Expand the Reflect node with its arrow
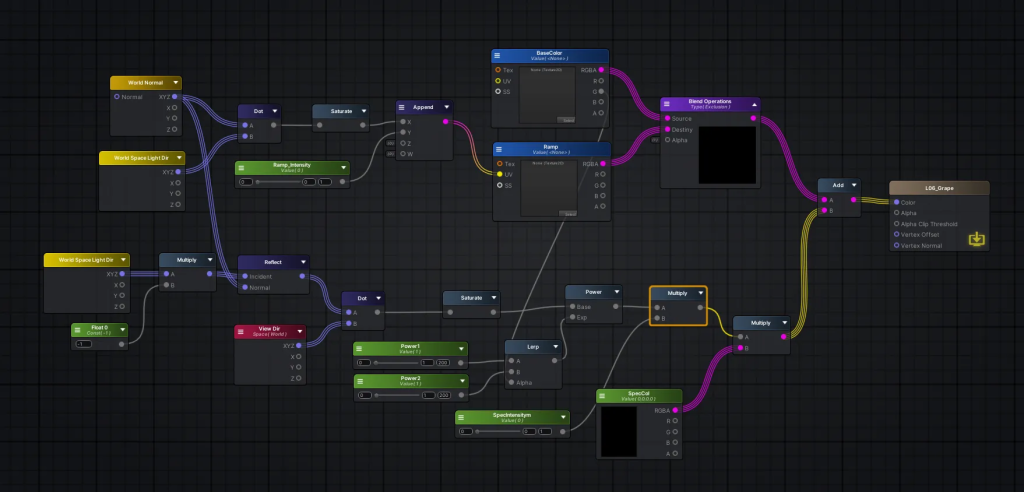Screen dimensions: 1024x492 (x=301, y=262)
